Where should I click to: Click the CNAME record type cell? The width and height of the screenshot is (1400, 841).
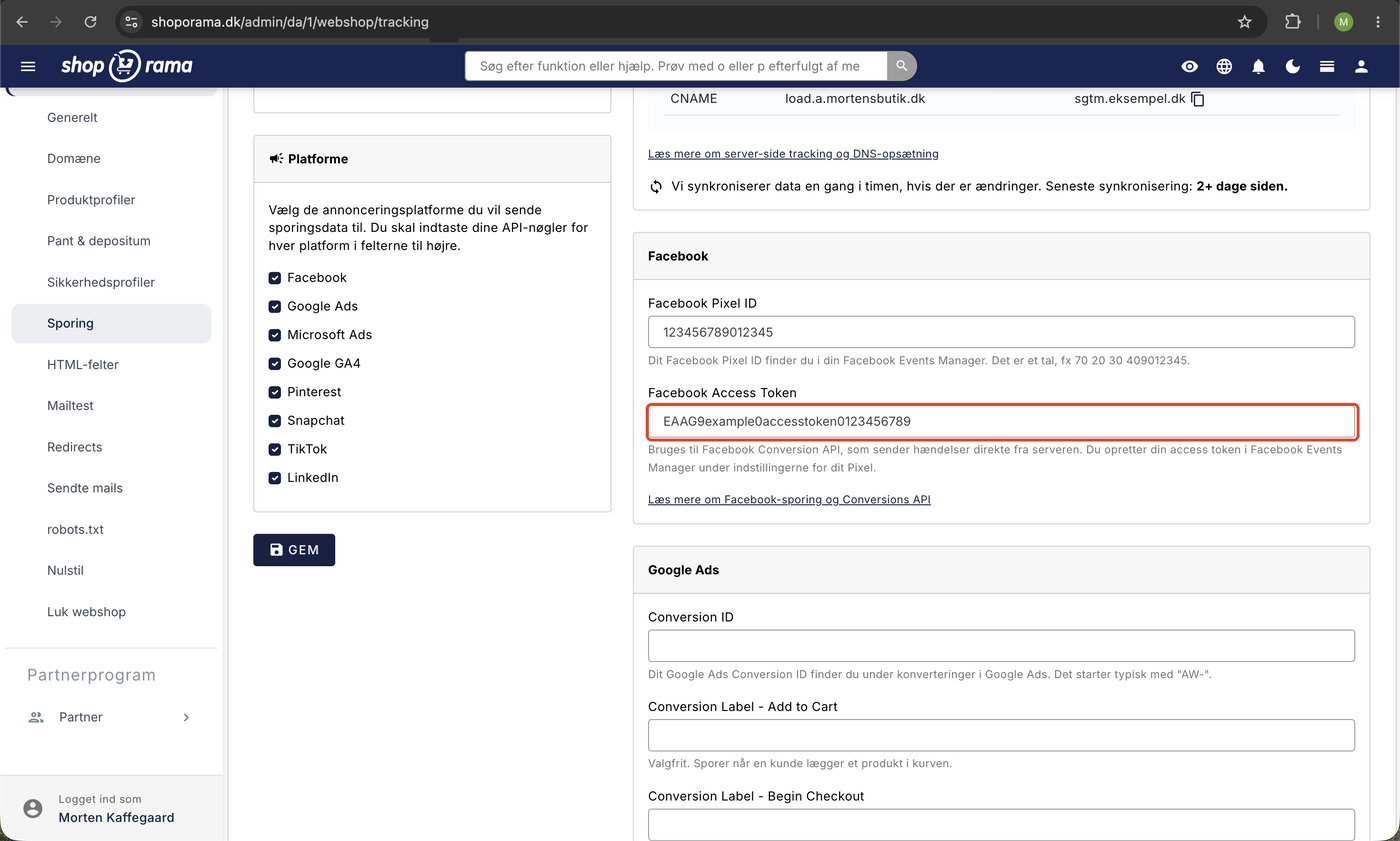coord(694,99)
